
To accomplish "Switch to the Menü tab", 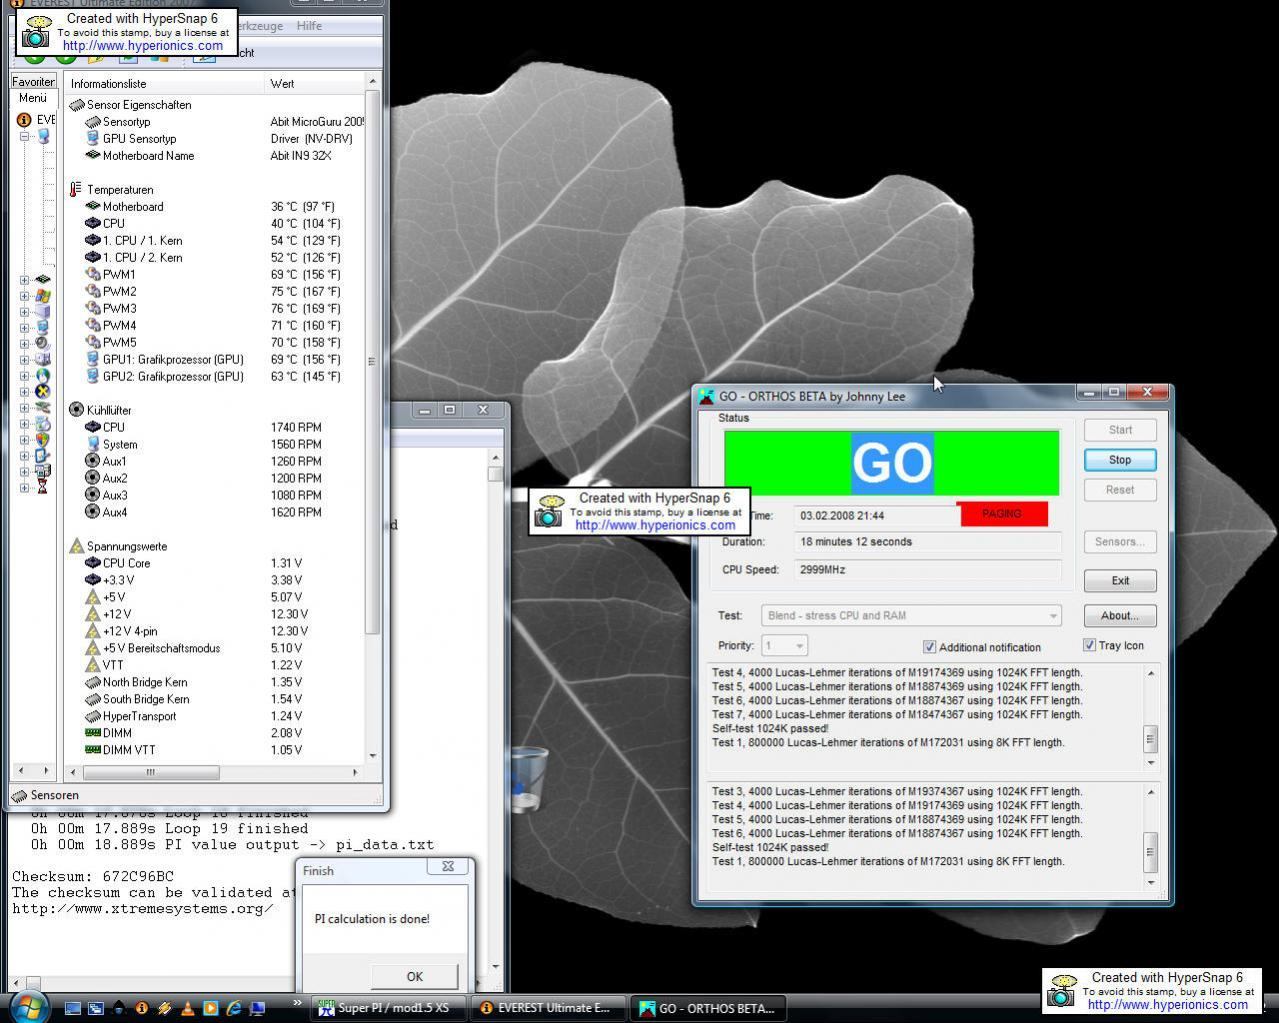I will click(32, 98).
